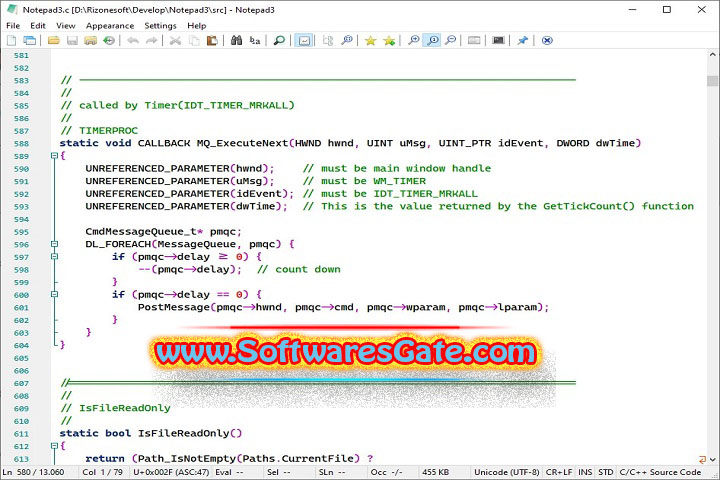Open the Help menu

pos(197,26)
